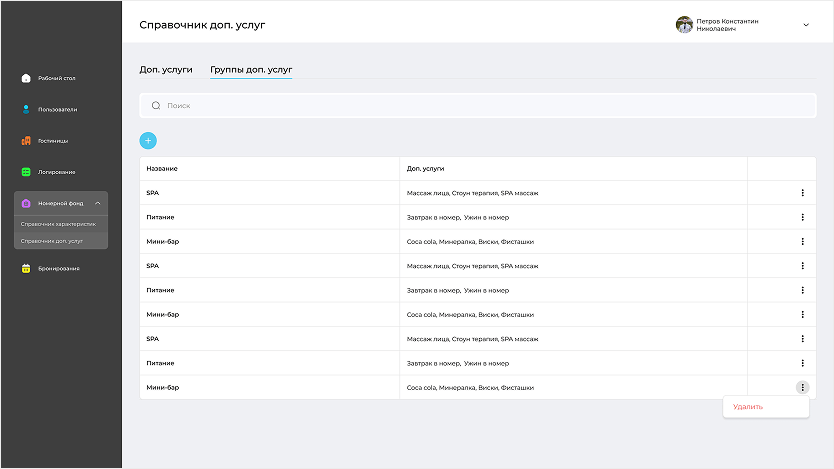Click the first Питание row name
The height and width of the screenshot is (469, 834).
click(160, 217)
